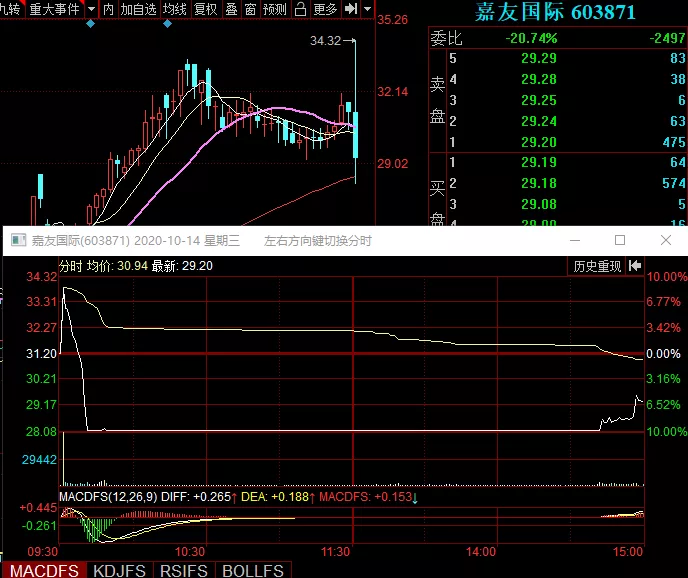Open the 重大事件 toolbar item

click(x=54, y=9)
